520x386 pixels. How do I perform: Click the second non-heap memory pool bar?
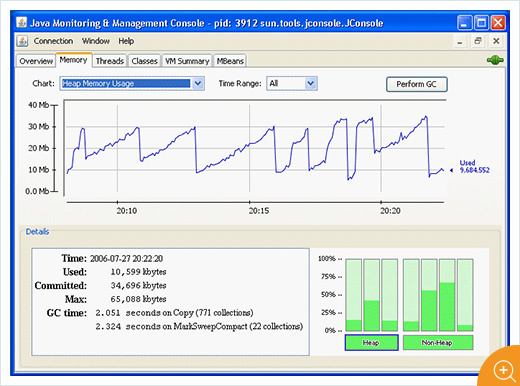tap(429, 295)
